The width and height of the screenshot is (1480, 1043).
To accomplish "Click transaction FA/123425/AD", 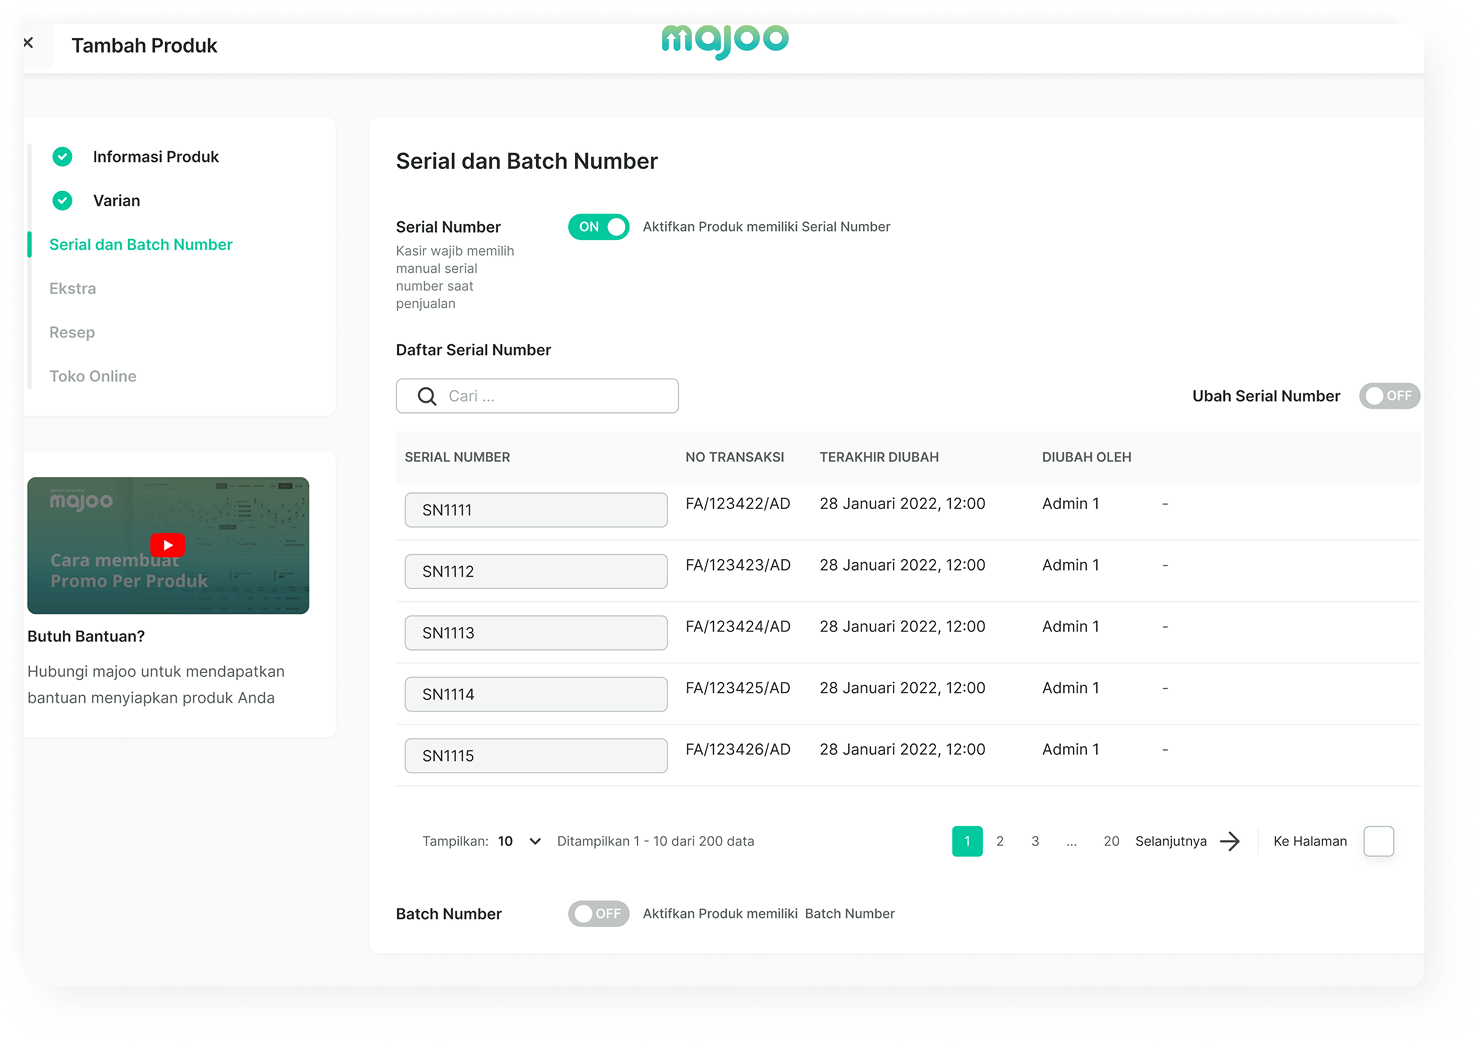I will (738, 688).
